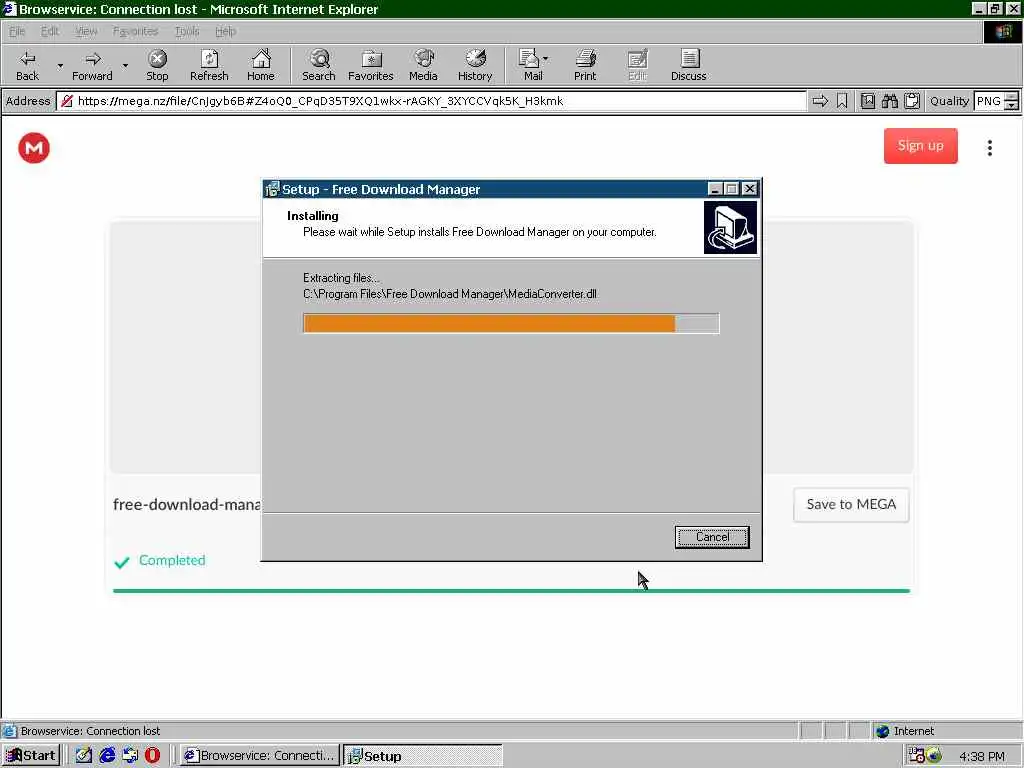Click the binoculars find icon
Image resolution: width=1024 pixels, height=768 pixels.
tap(889, 101)
